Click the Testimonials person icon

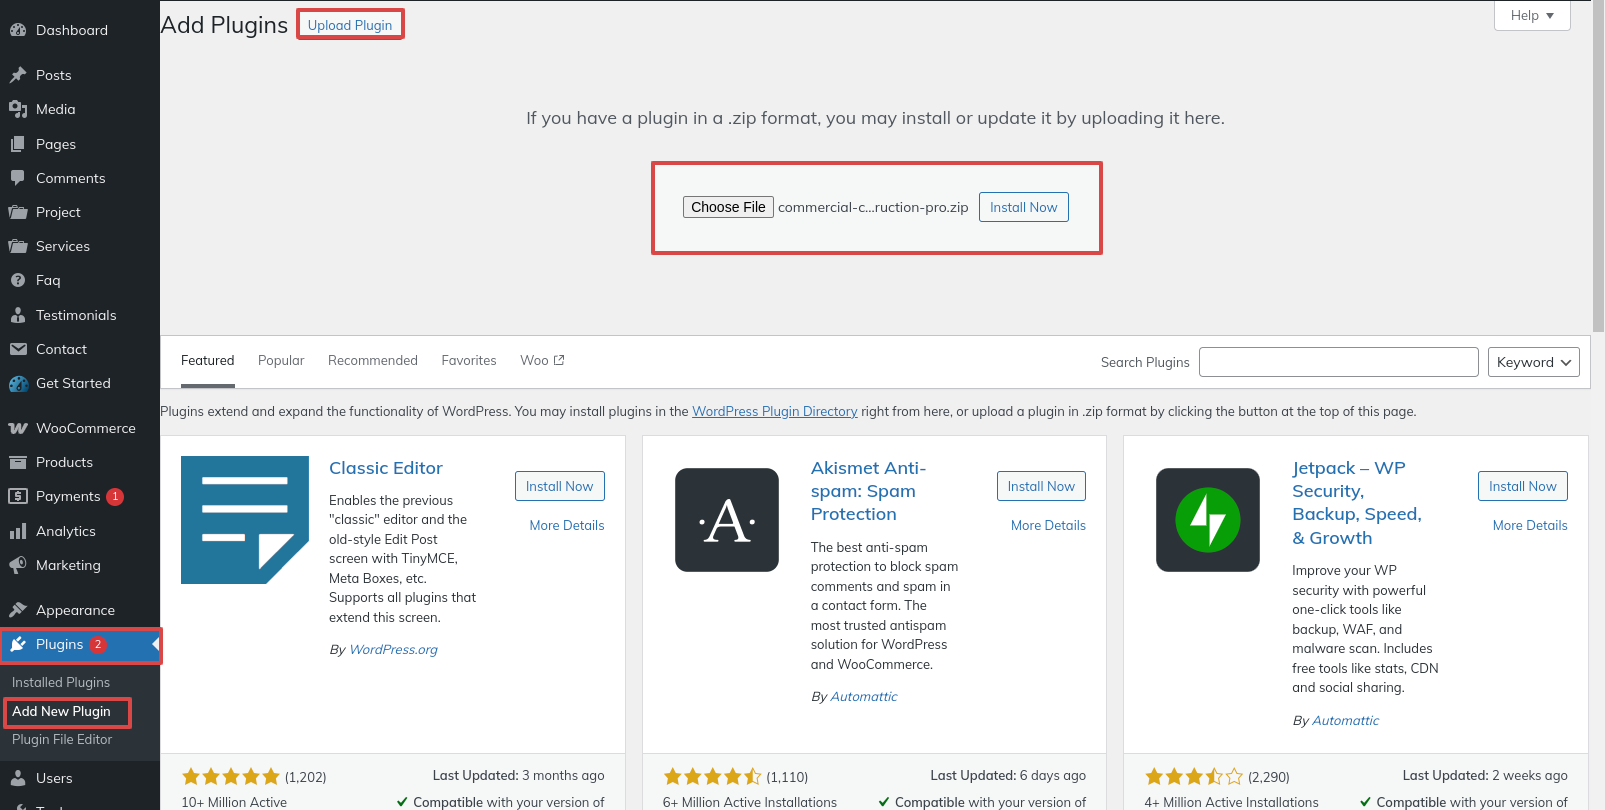tap(18, 315)
